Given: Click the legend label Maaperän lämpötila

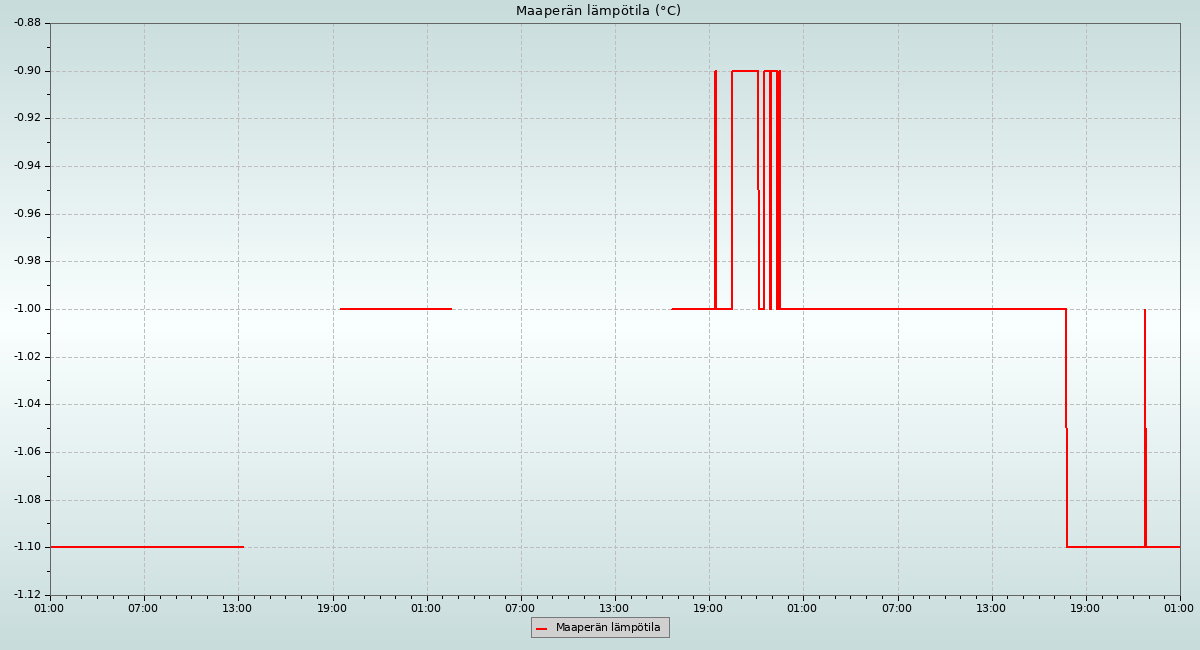Looking at the screenshot, I should [x=608, y=628].
